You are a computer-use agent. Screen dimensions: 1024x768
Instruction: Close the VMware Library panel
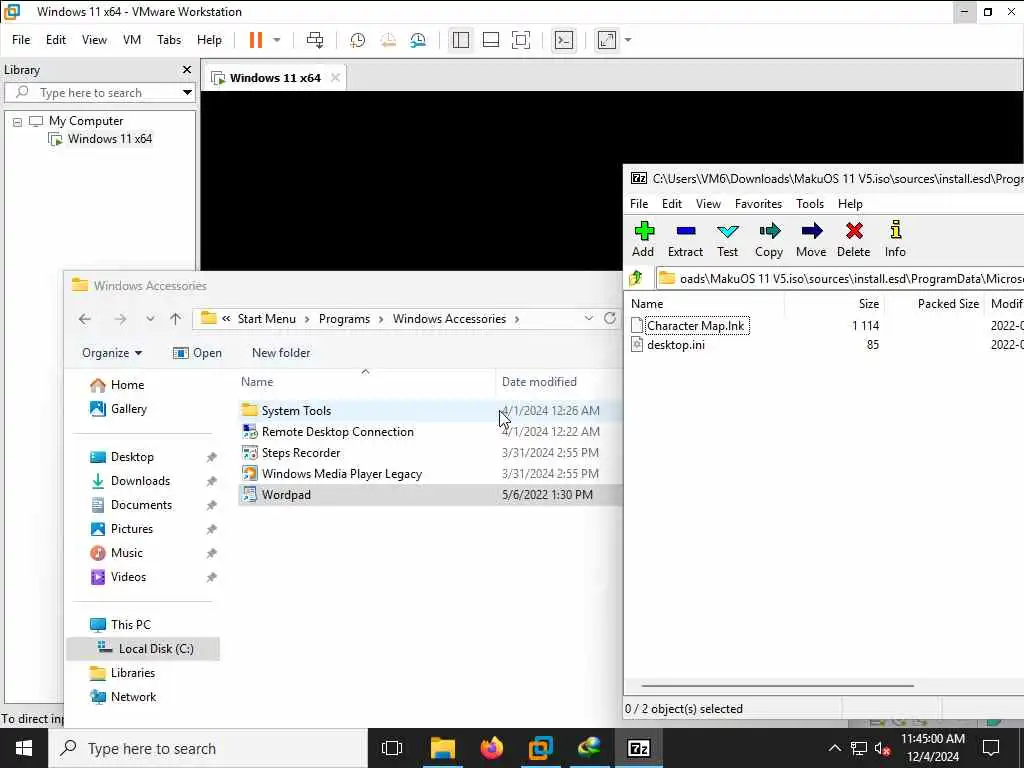[187, 69]
